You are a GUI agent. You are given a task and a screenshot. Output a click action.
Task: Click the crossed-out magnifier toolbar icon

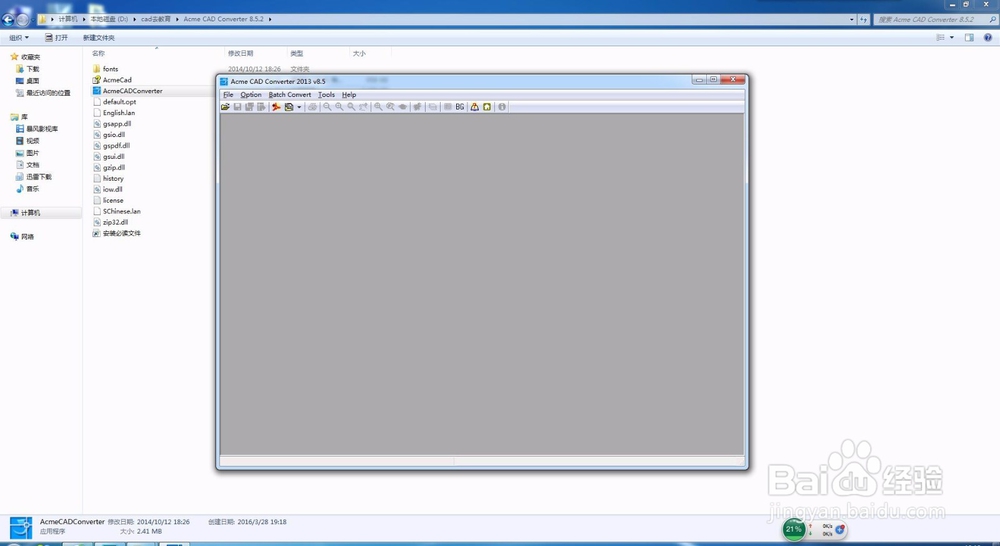(x=390, y=107)
